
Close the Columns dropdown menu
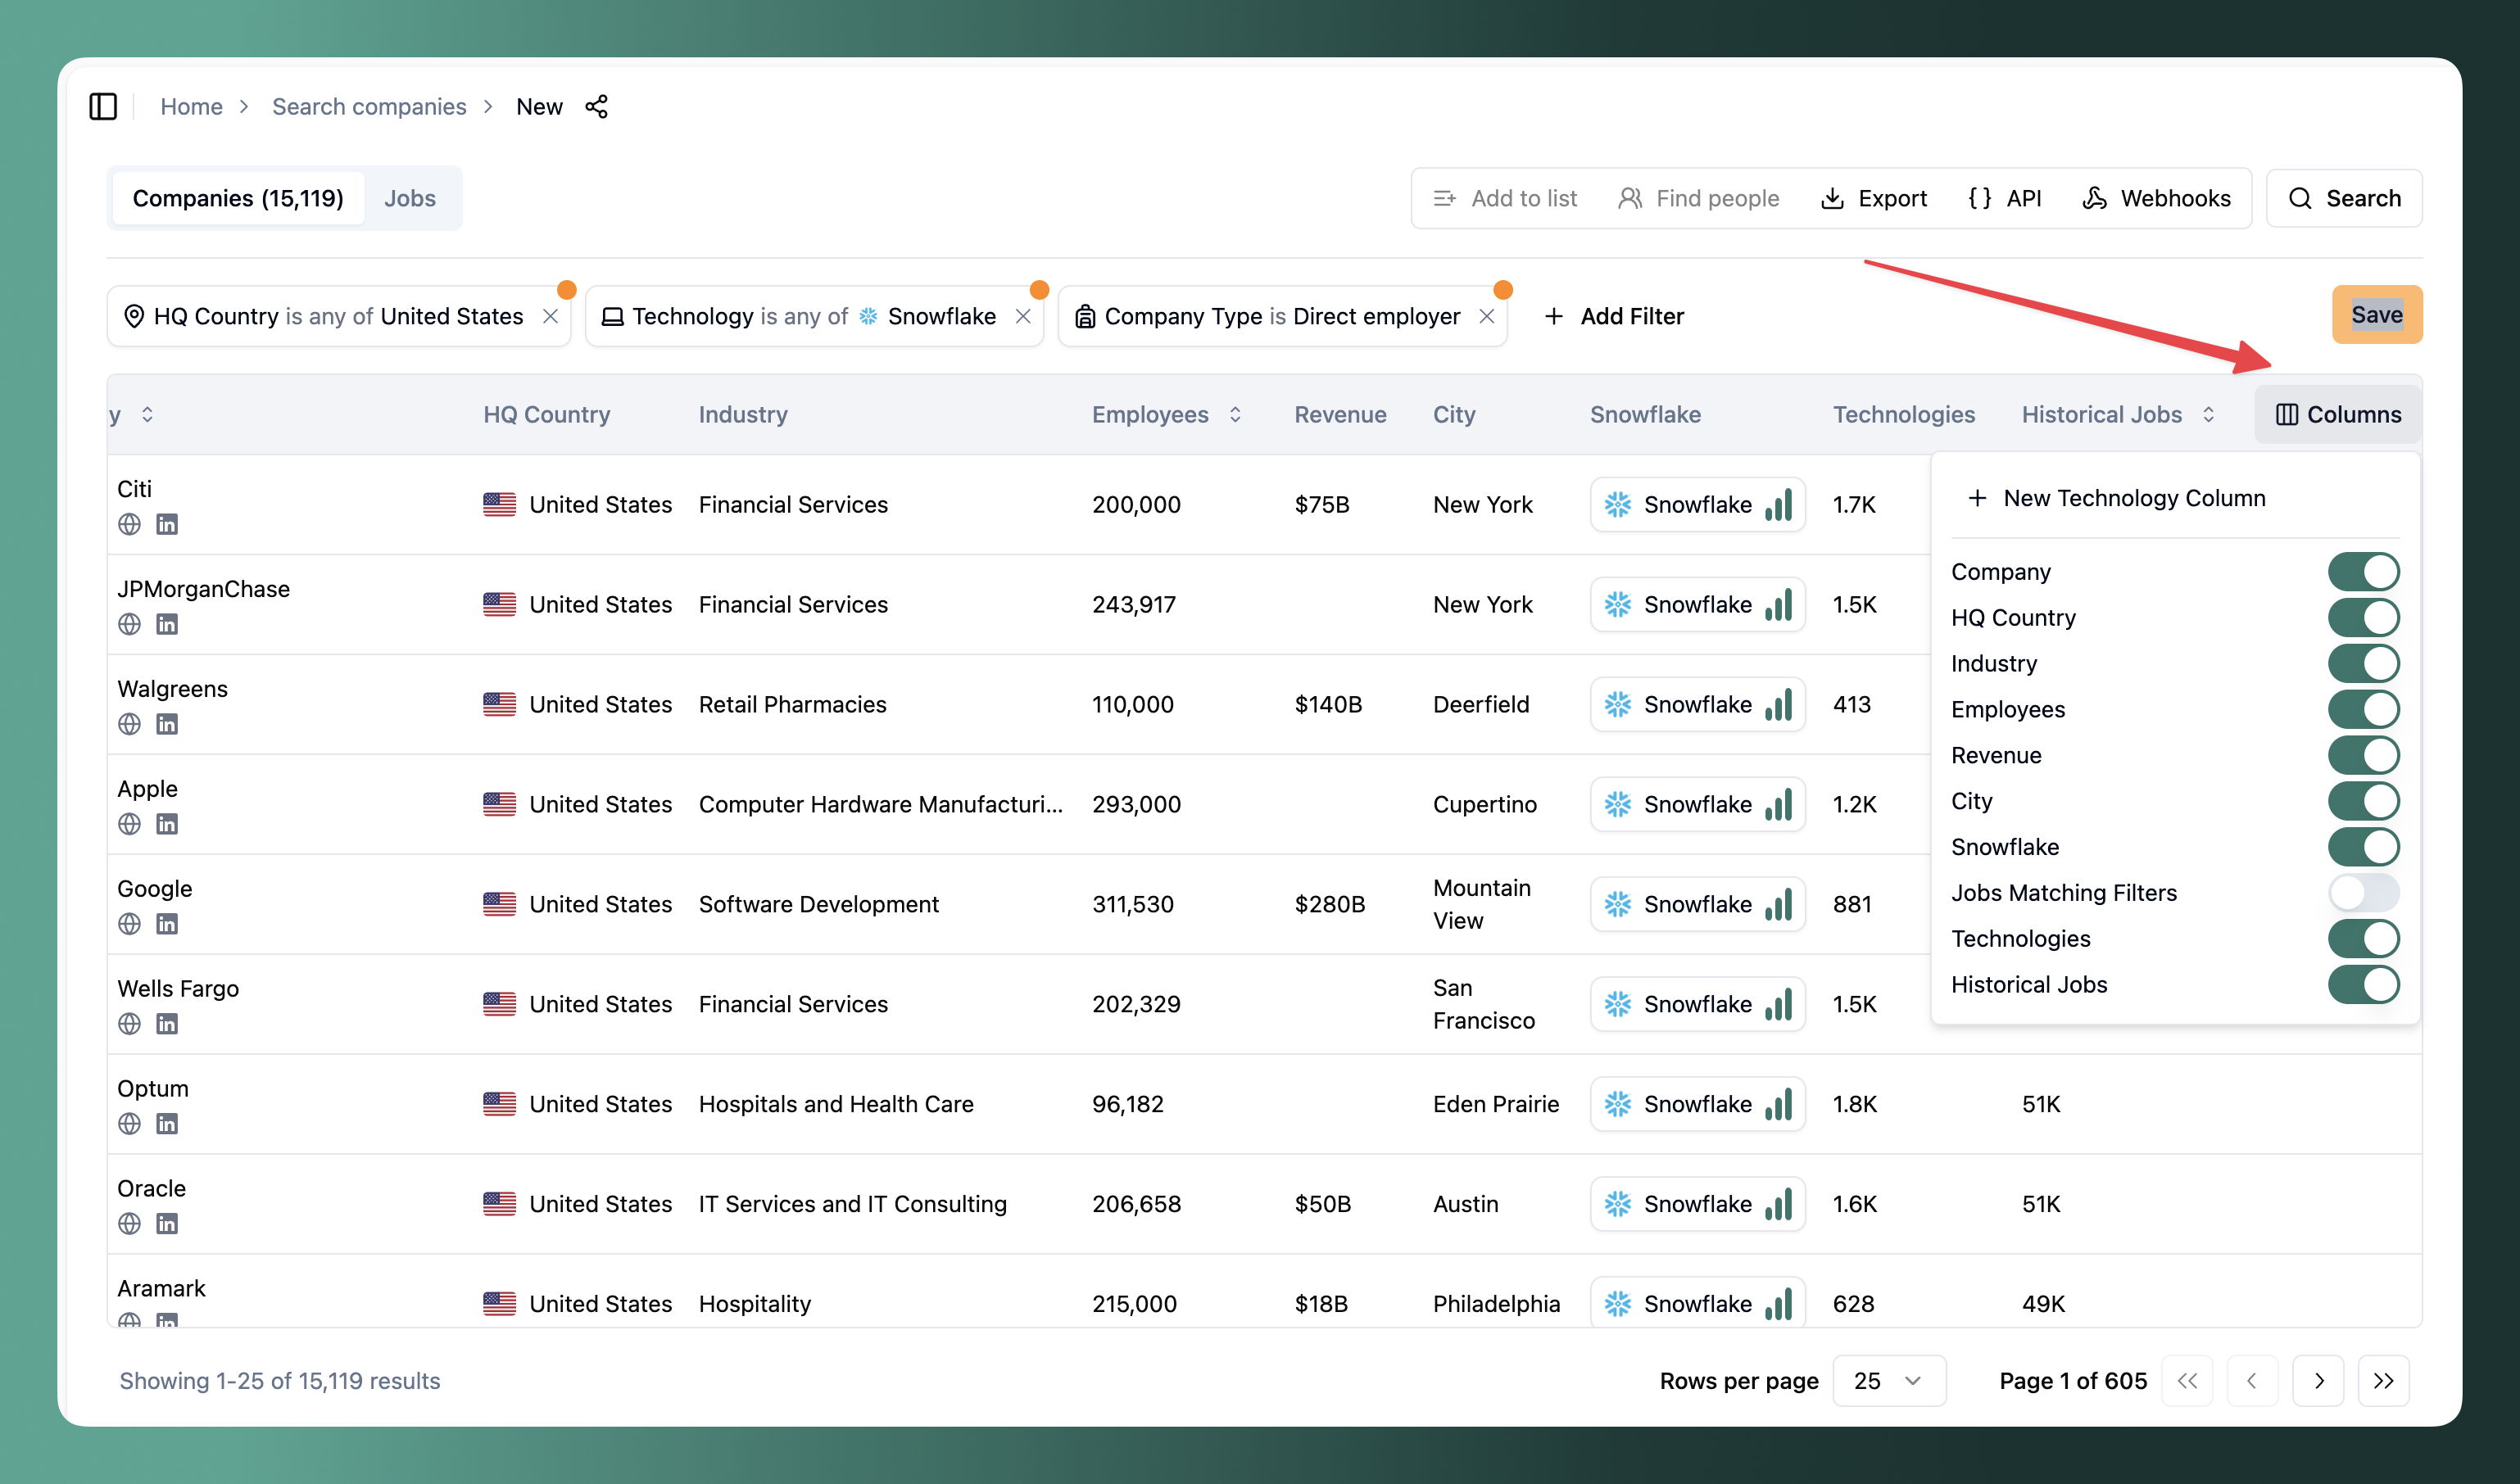point(2337,414)
